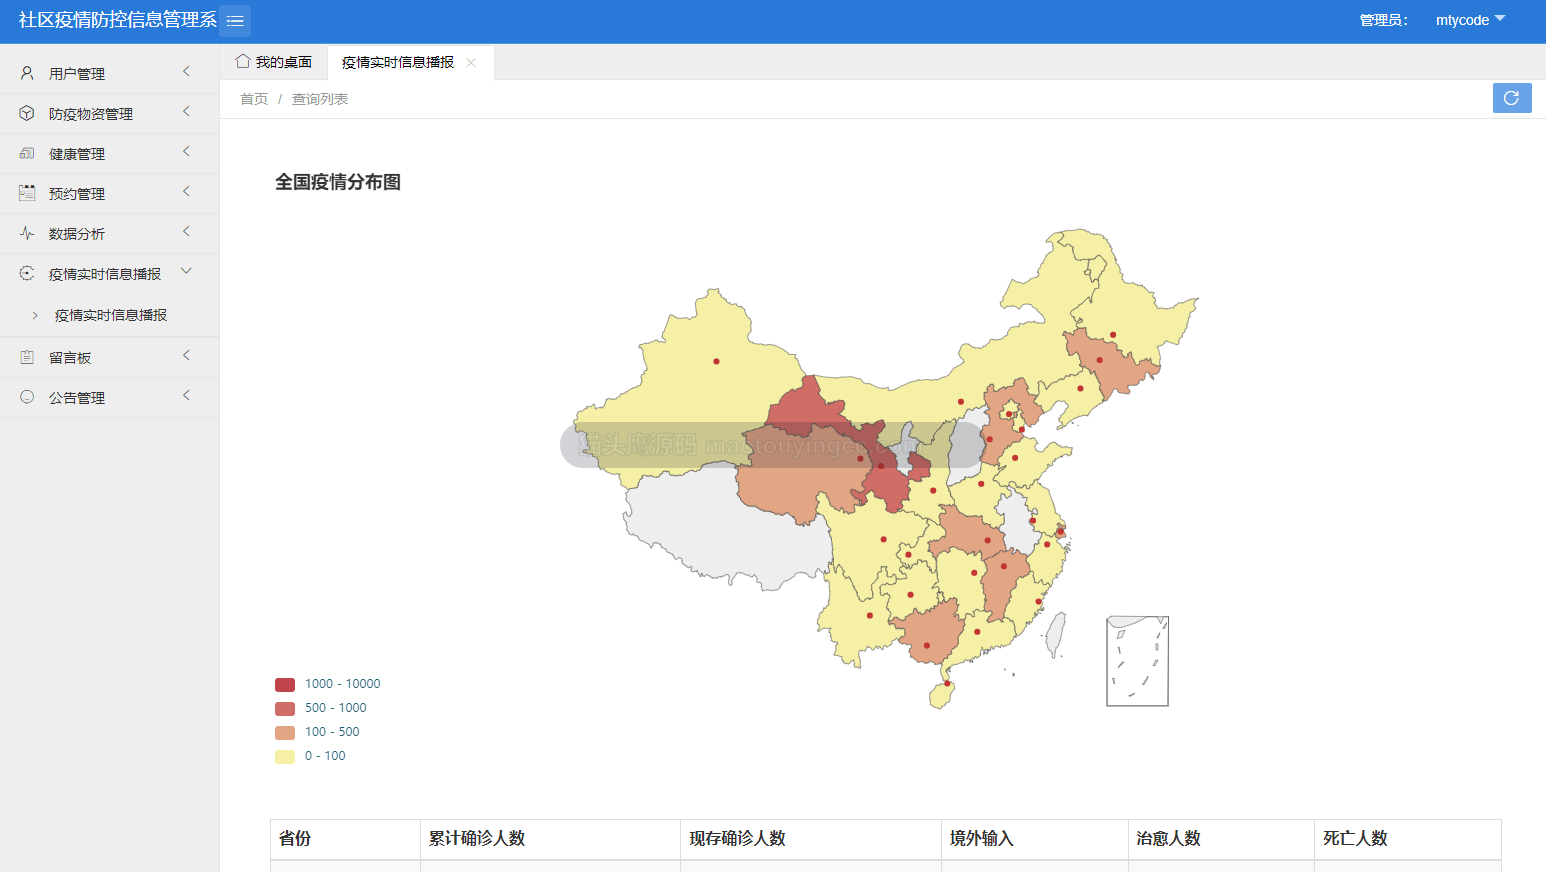This screenshot has width=1546, height=889.
Task: Close the 疫情实时信息播报 tab
Action: [x=471, y=62]
